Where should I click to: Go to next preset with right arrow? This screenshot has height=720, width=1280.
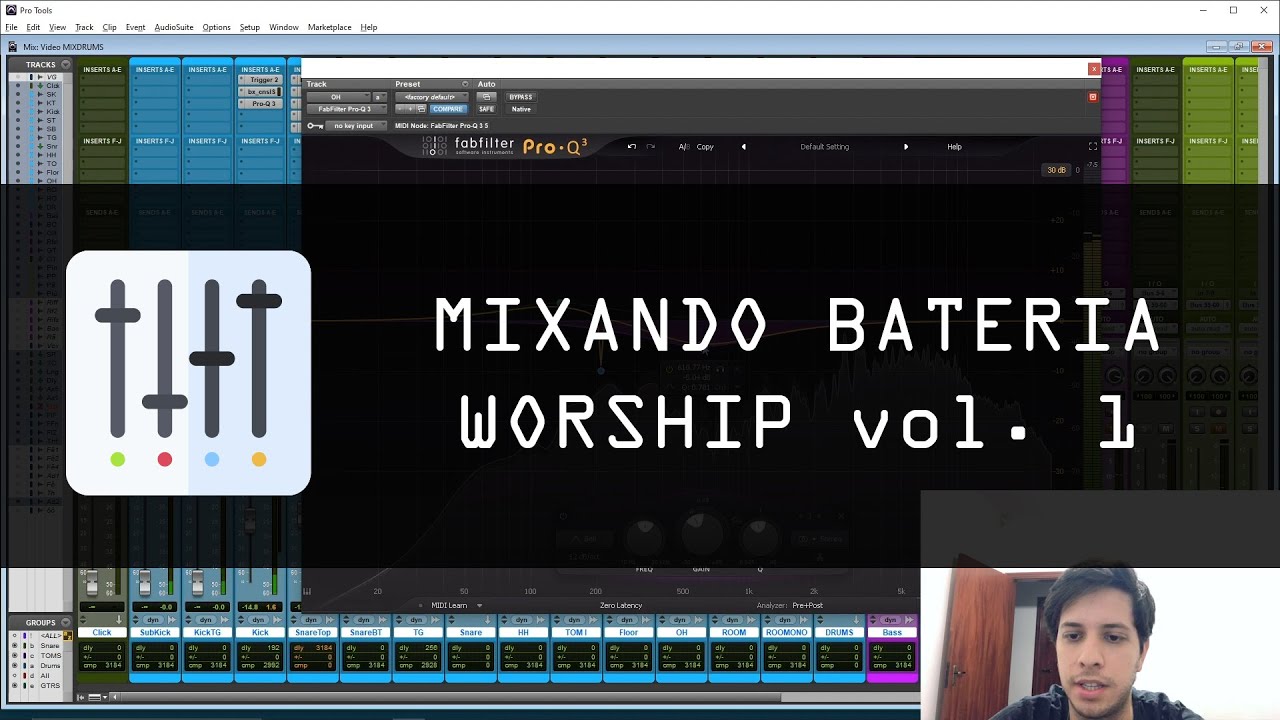click(906, 147)
